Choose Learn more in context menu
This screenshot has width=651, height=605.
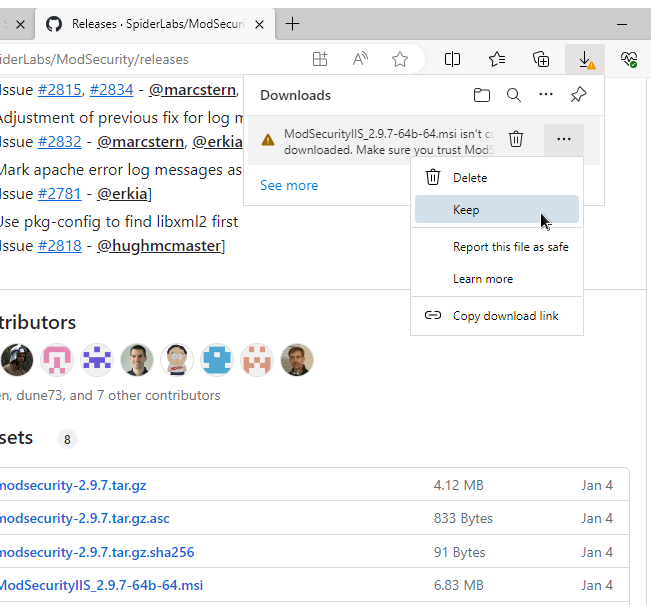pos(497,279)
